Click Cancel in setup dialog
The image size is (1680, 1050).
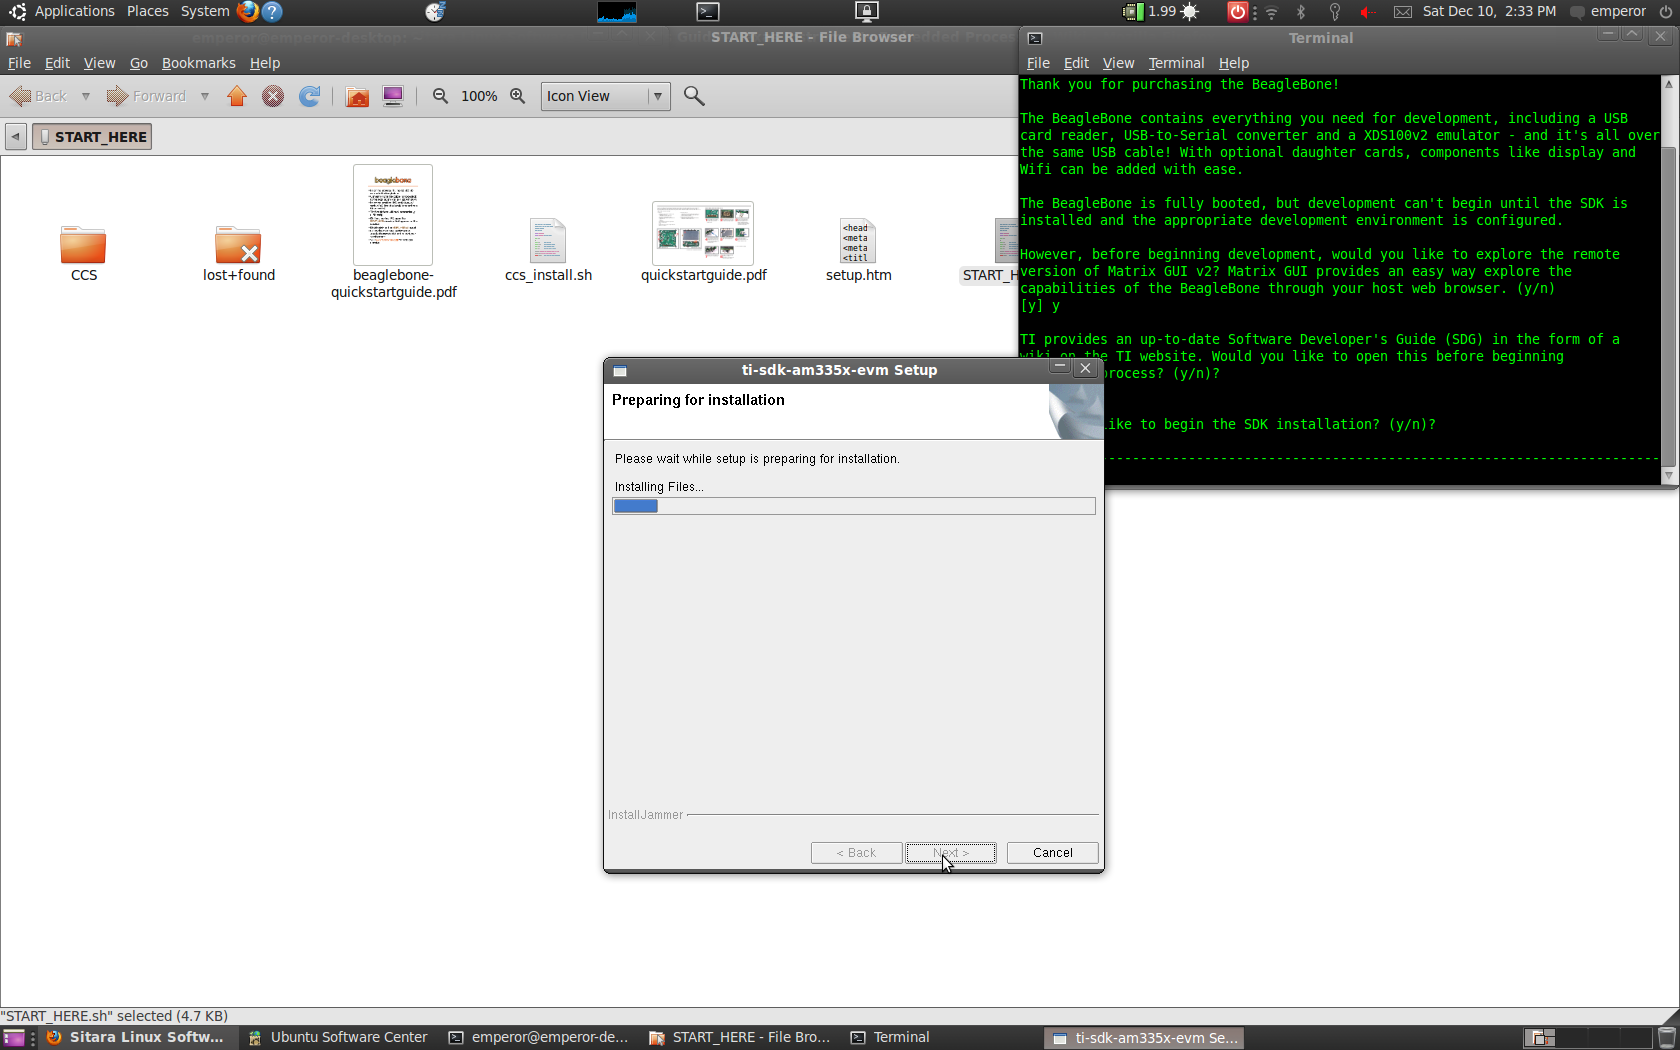pos(1052,853)
